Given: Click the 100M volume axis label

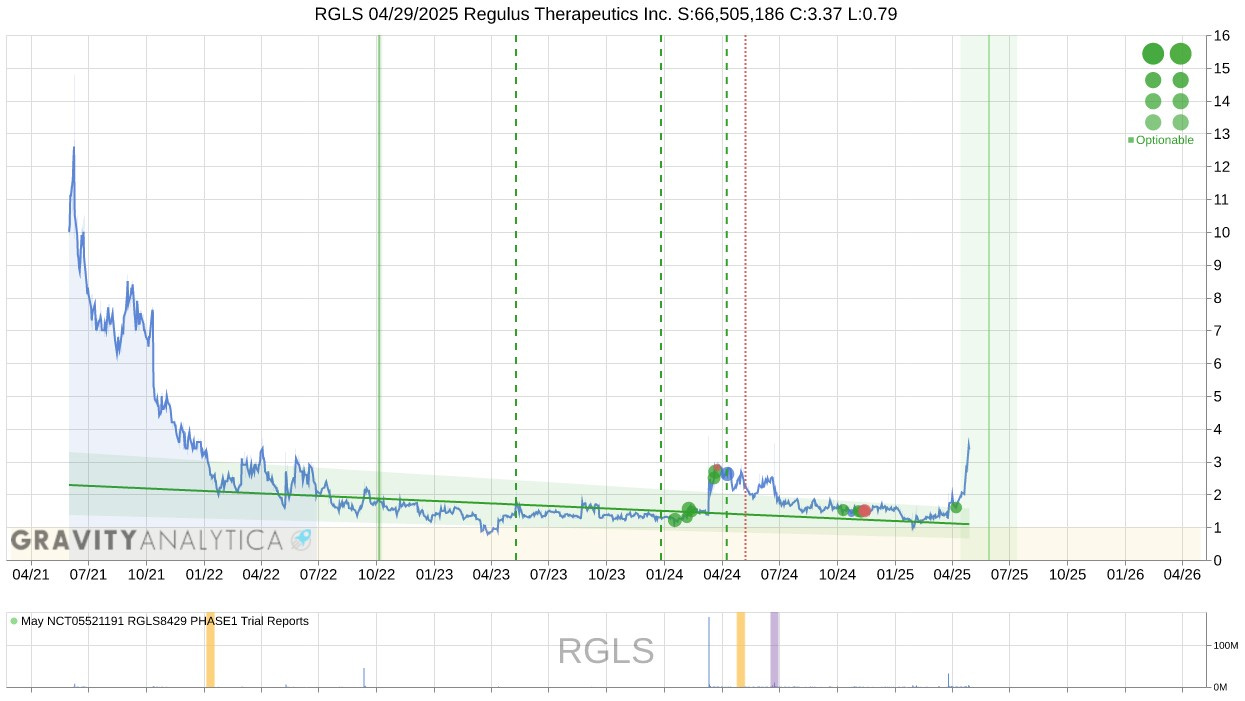Looking at the screenshot, I should (x=1225, y=646).
